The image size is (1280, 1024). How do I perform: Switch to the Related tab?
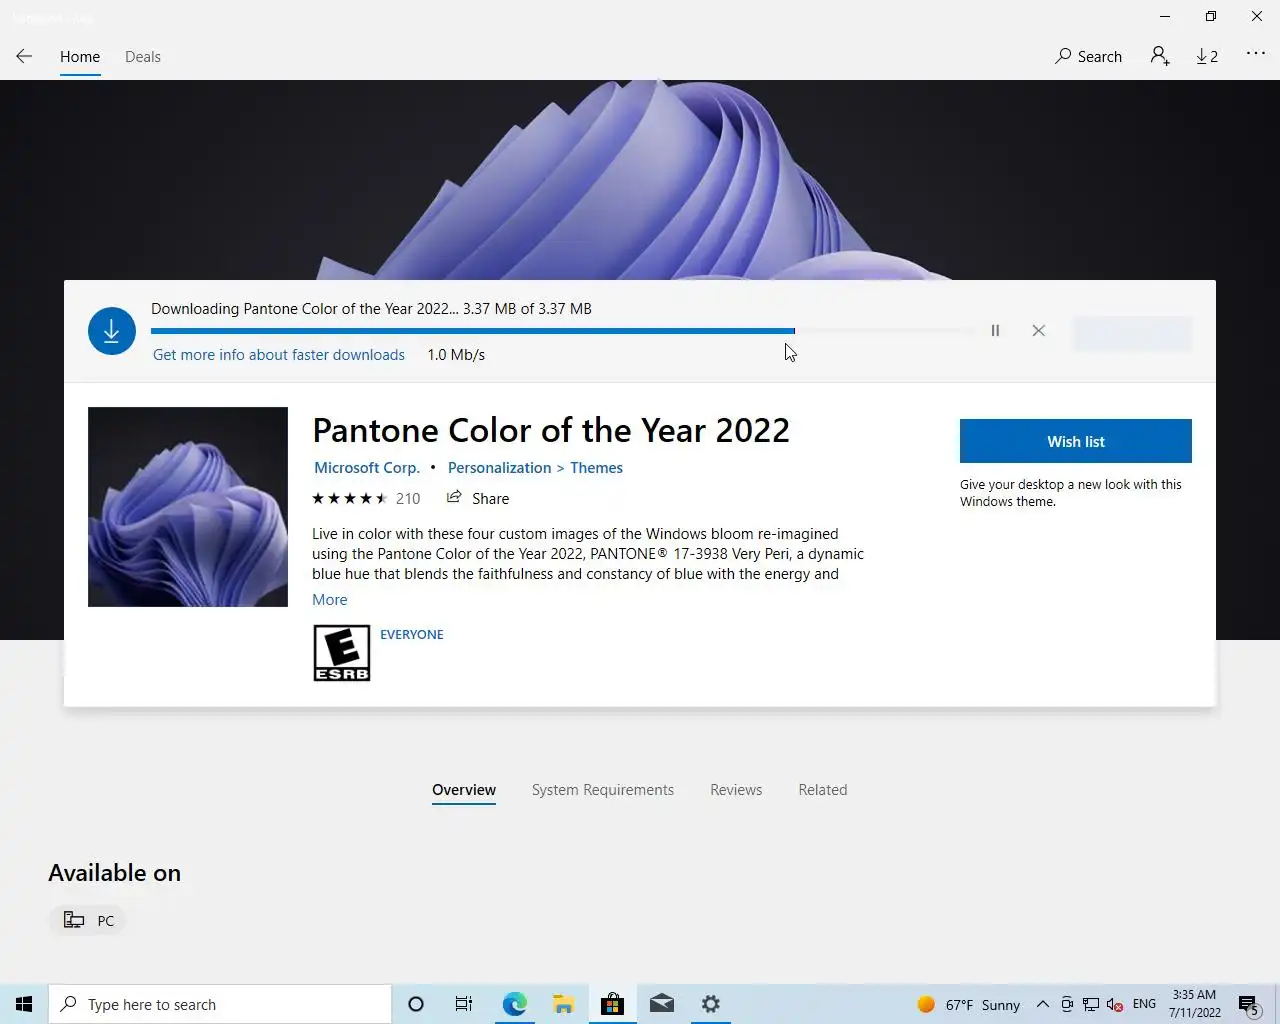[x=823, y=790]
